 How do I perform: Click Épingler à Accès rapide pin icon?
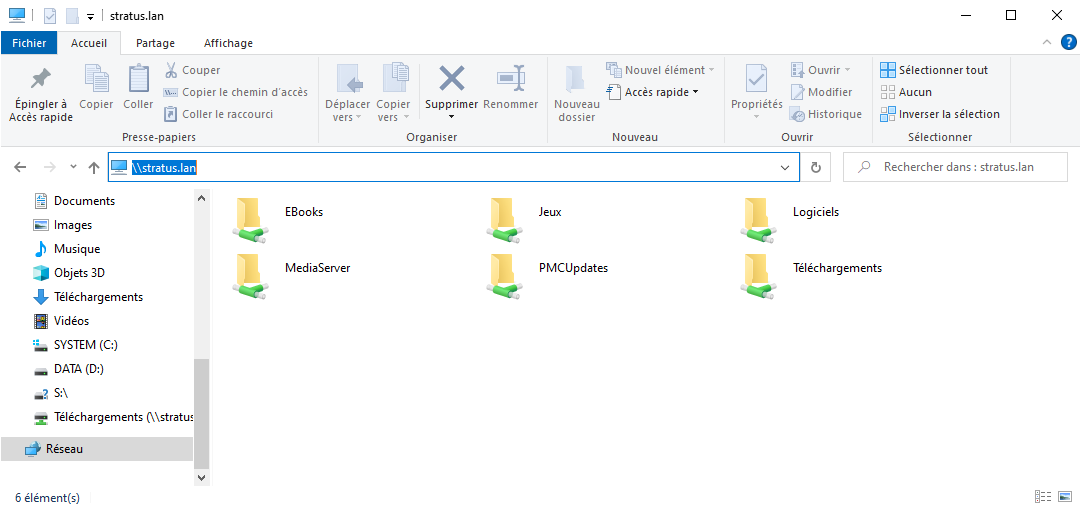pos(41,79)
